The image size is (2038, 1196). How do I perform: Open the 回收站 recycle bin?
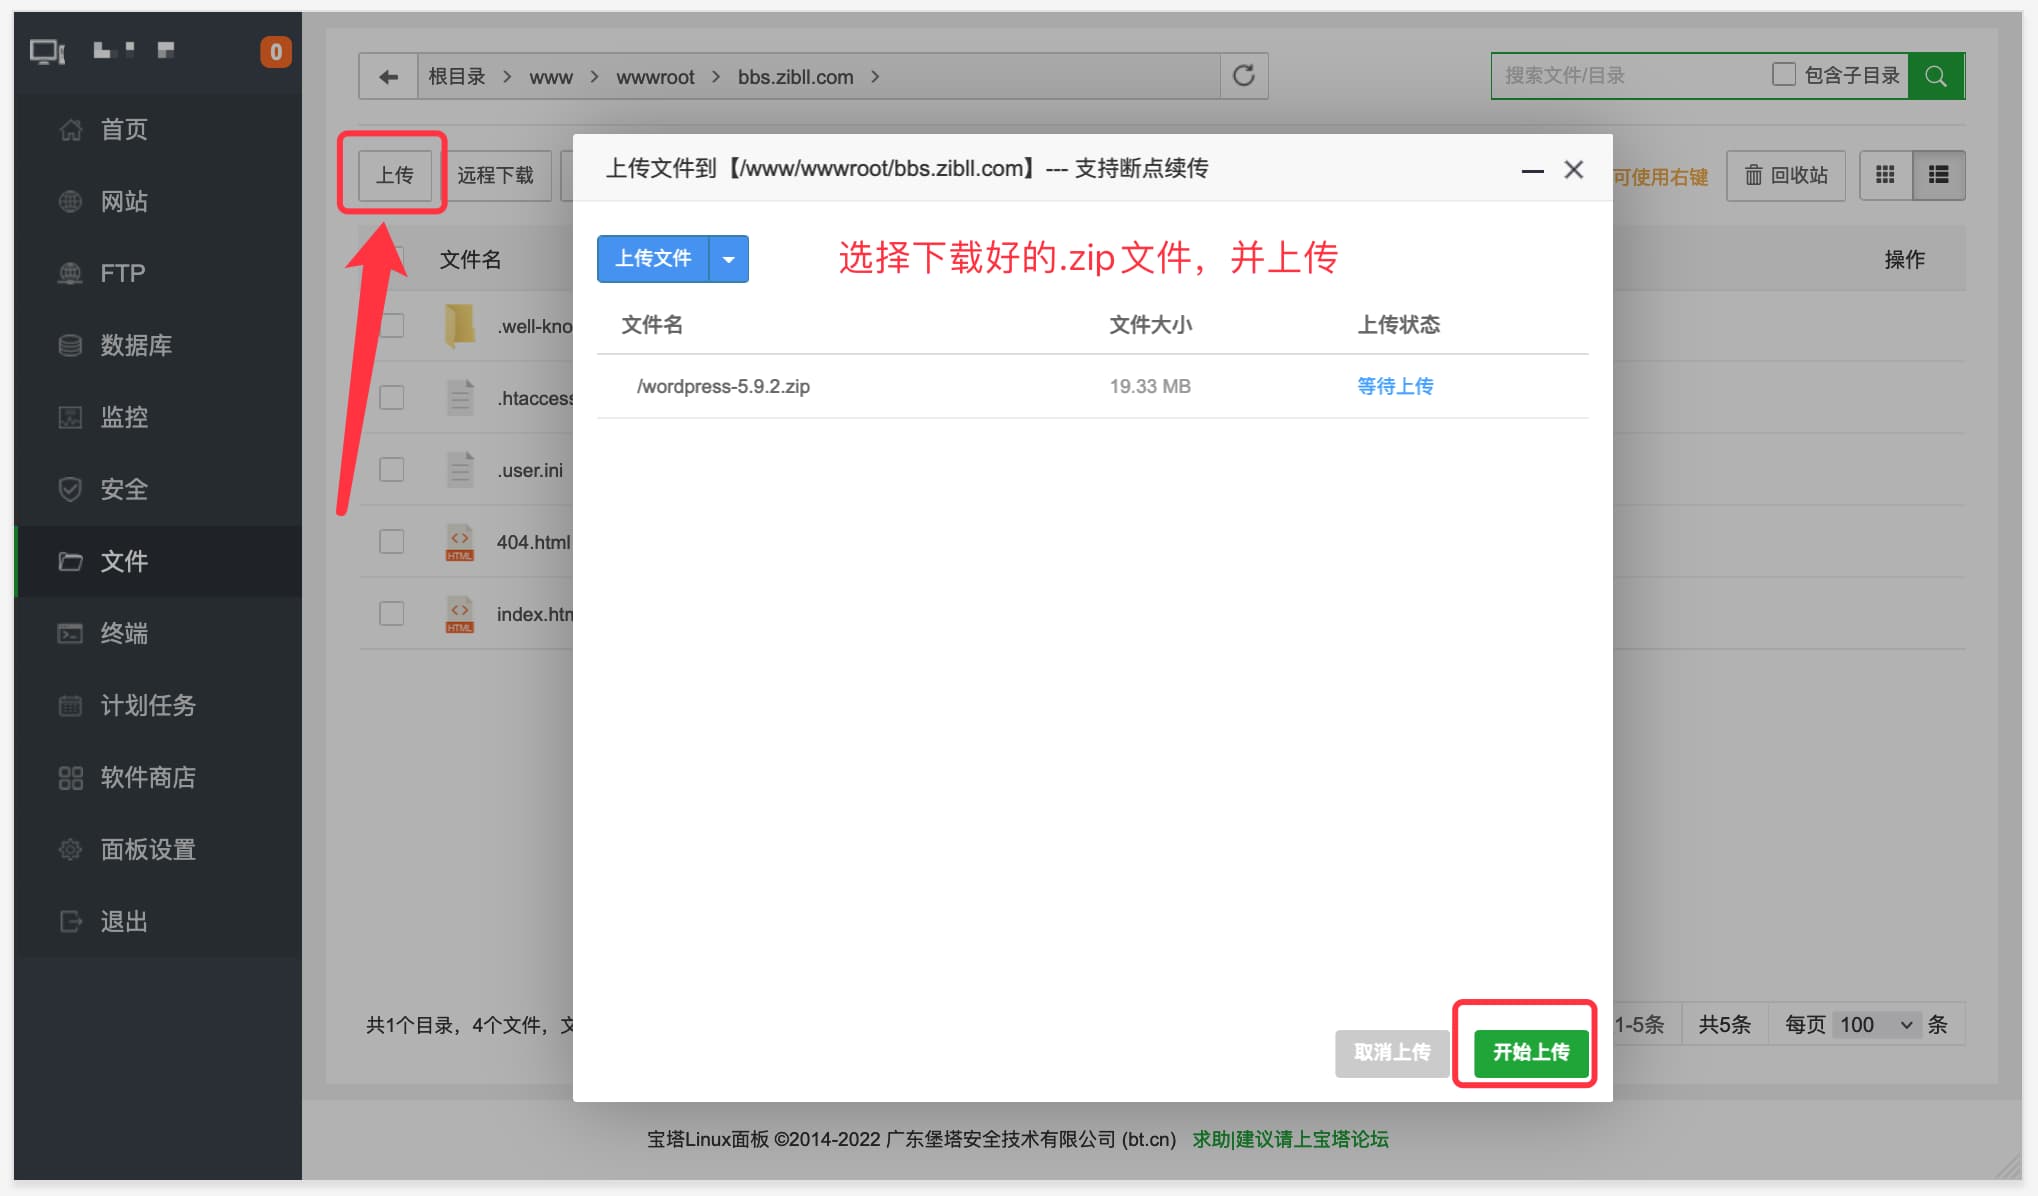tap(1786, 175)
